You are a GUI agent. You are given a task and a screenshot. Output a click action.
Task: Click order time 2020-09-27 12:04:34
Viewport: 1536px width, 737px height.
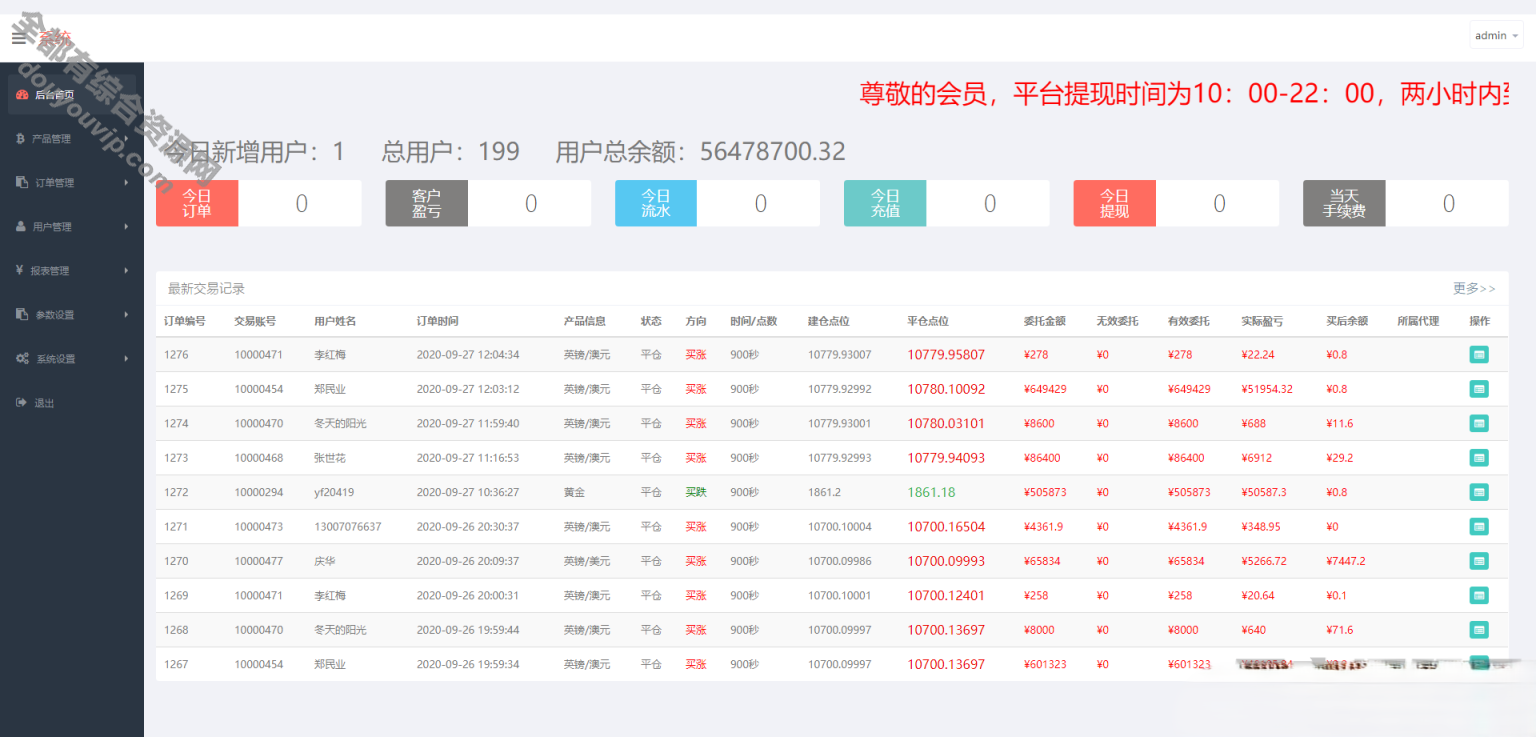468,354
